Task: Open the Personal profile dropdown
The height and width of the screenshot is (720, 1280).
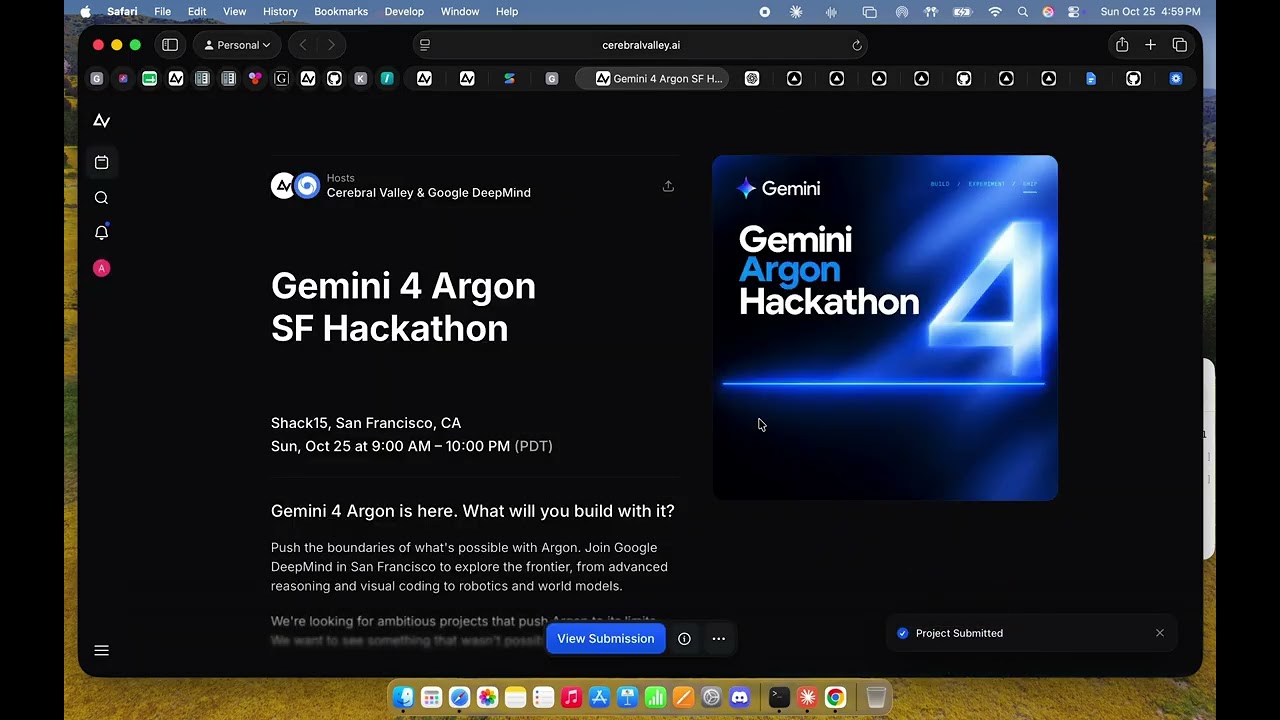Action: click(x=237, y=45)
